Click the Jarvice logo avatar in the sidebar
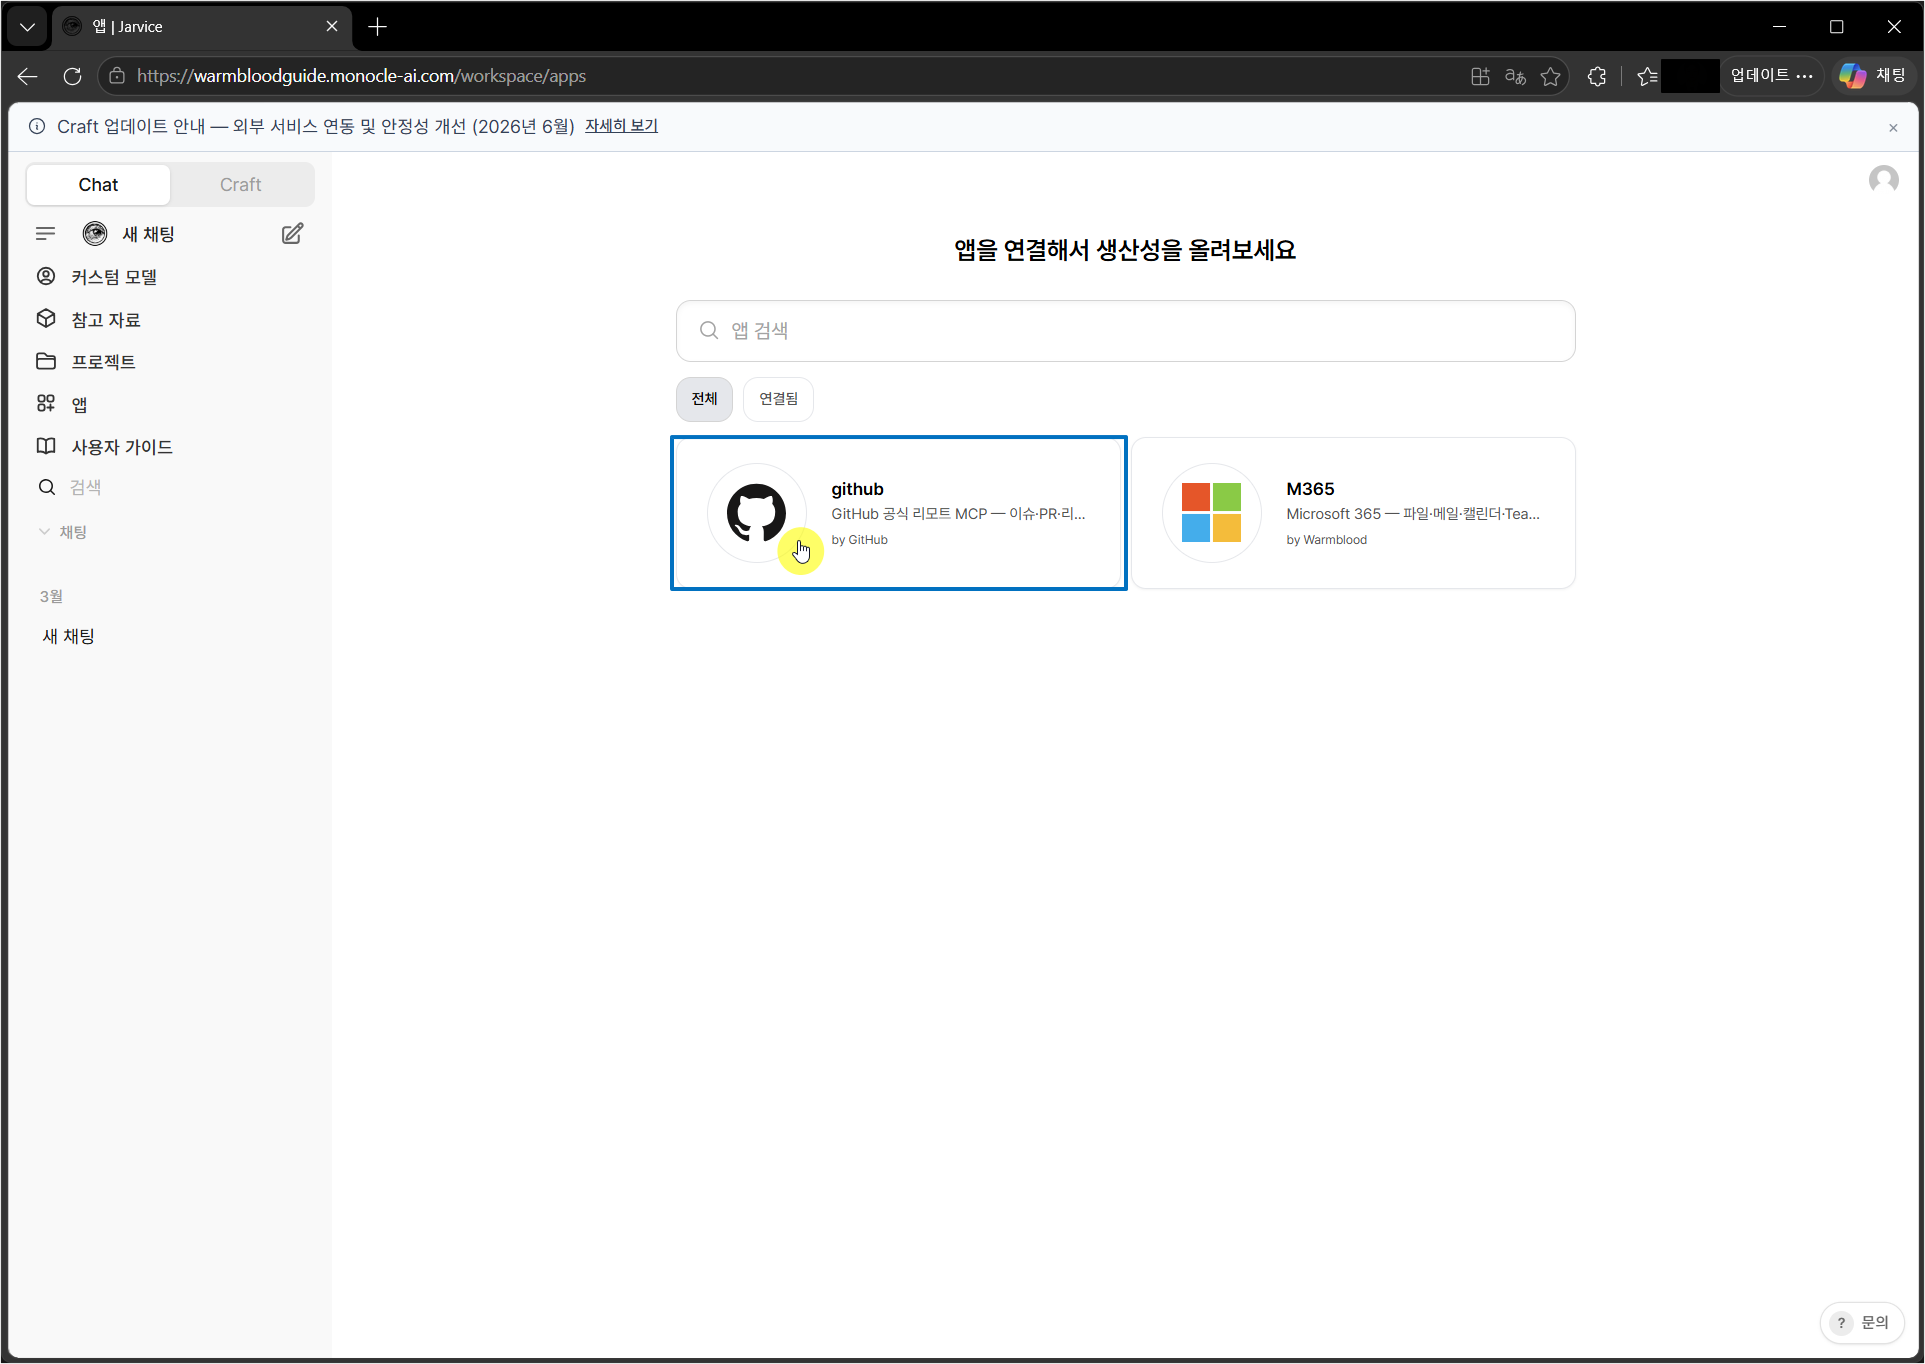Image resolution: width=1925 pixels, height=1364 pixels. 95,234
